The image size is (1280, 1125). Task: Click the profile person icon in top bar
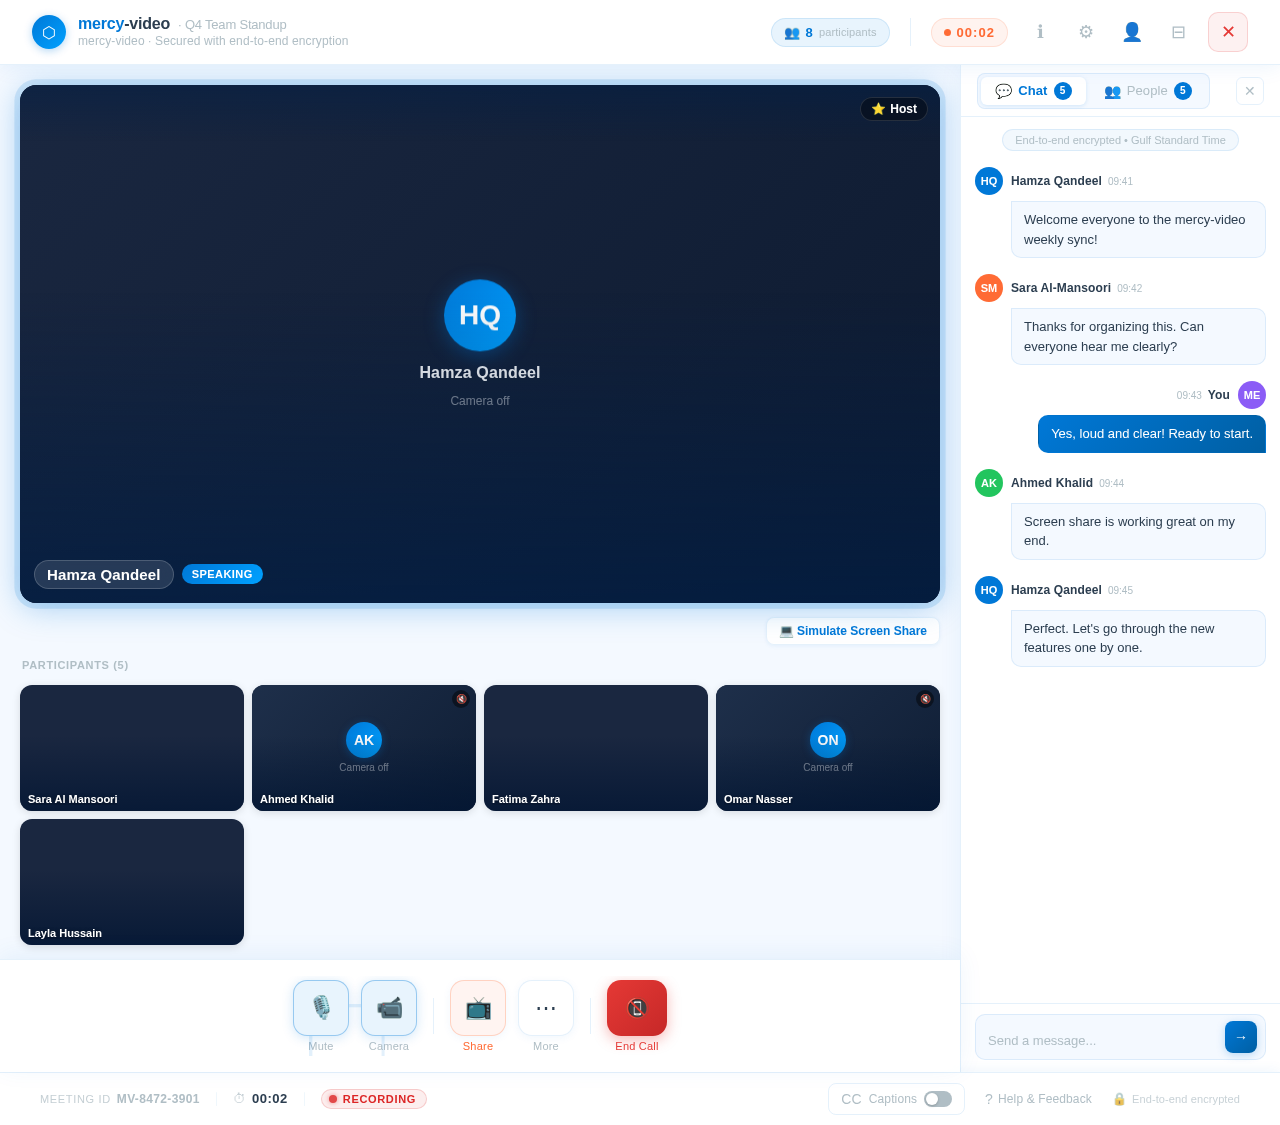click(1132, 31)
